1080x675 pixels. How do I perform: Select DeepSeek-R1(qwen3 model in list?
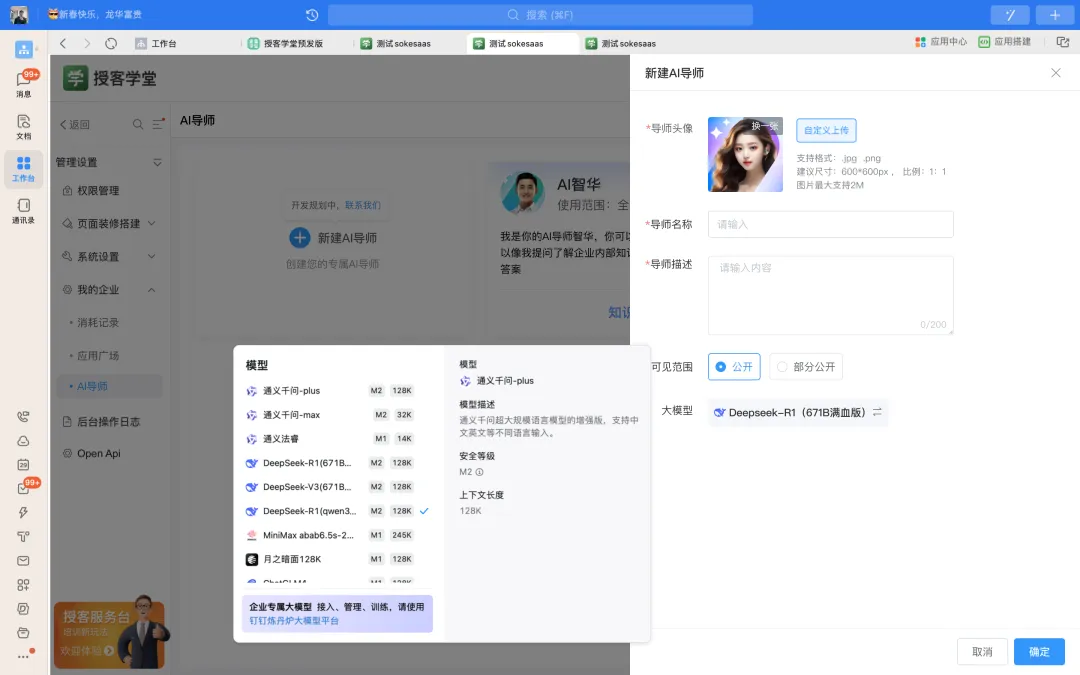click(x=308, y=511)
